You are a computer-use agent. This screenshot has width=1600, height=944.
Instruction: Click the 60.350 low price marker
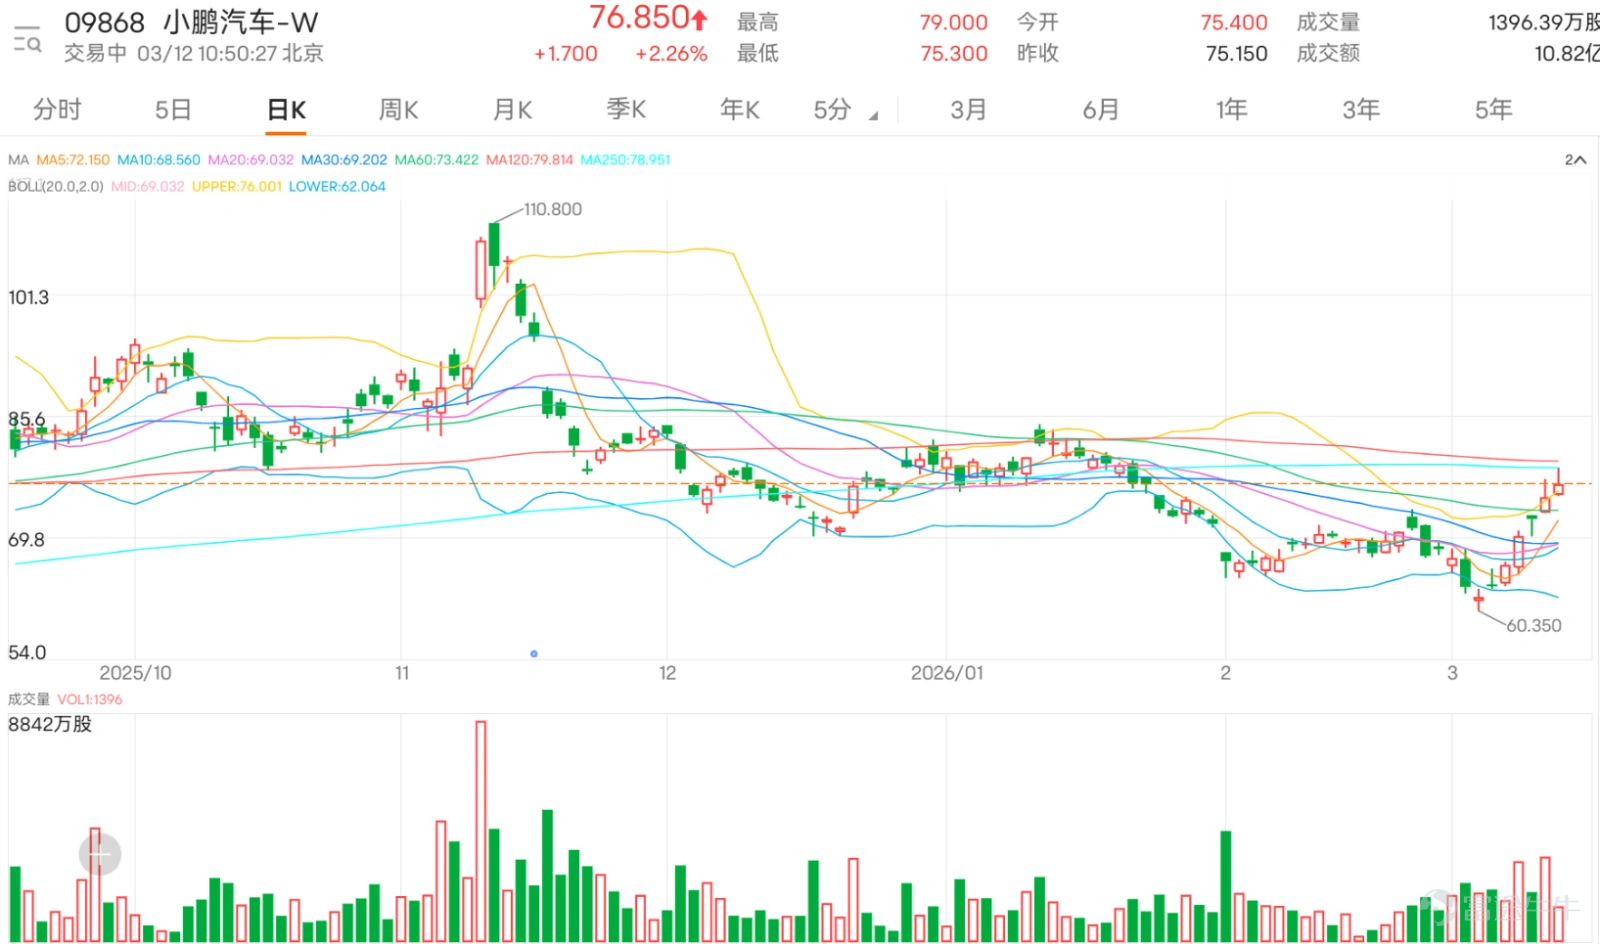click(1533, 626)
